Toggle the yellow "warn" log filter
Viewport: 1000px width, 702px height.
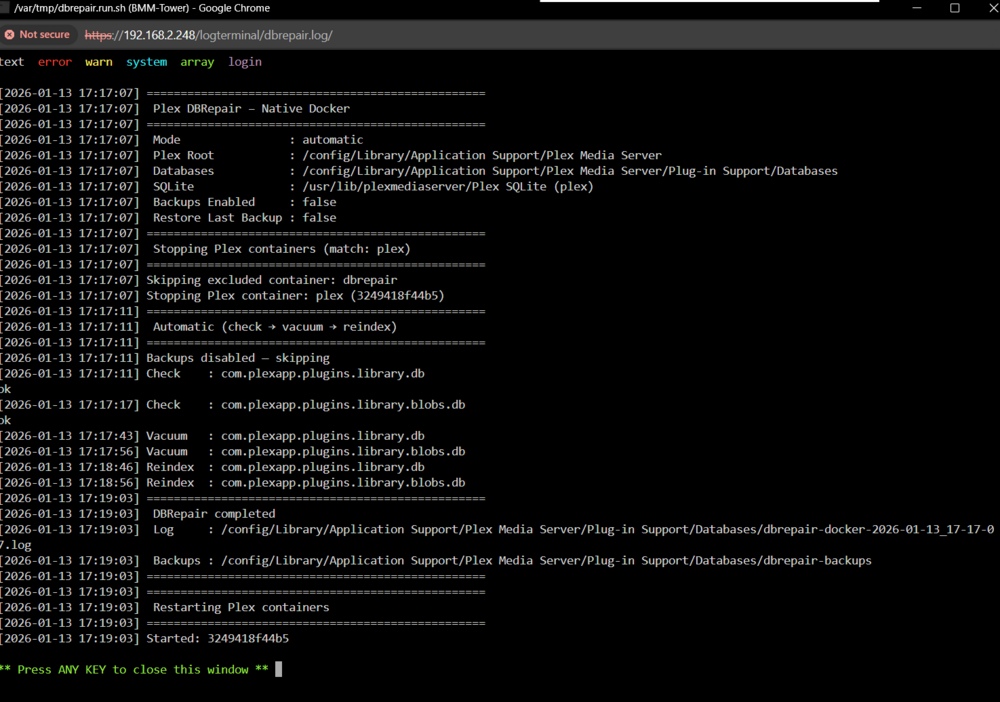[99, 62]
